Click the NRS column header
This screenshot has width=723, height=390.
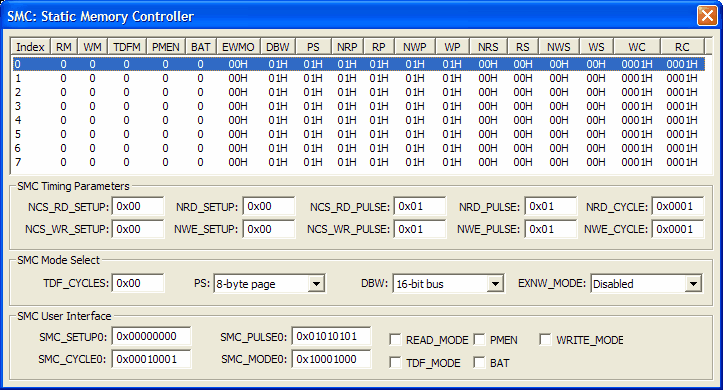[x=488, y=47]
